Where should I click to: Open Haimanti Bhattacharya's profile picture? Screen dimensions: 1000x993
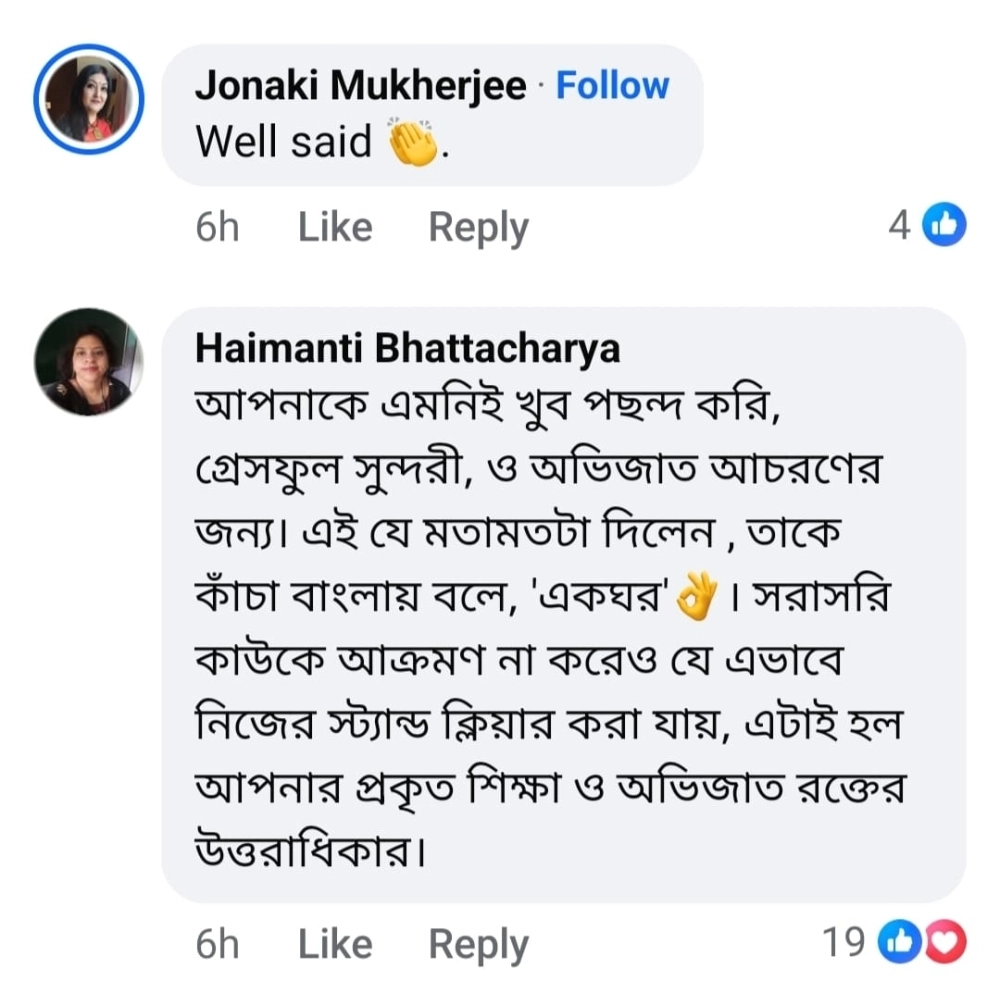coord(89,362)
